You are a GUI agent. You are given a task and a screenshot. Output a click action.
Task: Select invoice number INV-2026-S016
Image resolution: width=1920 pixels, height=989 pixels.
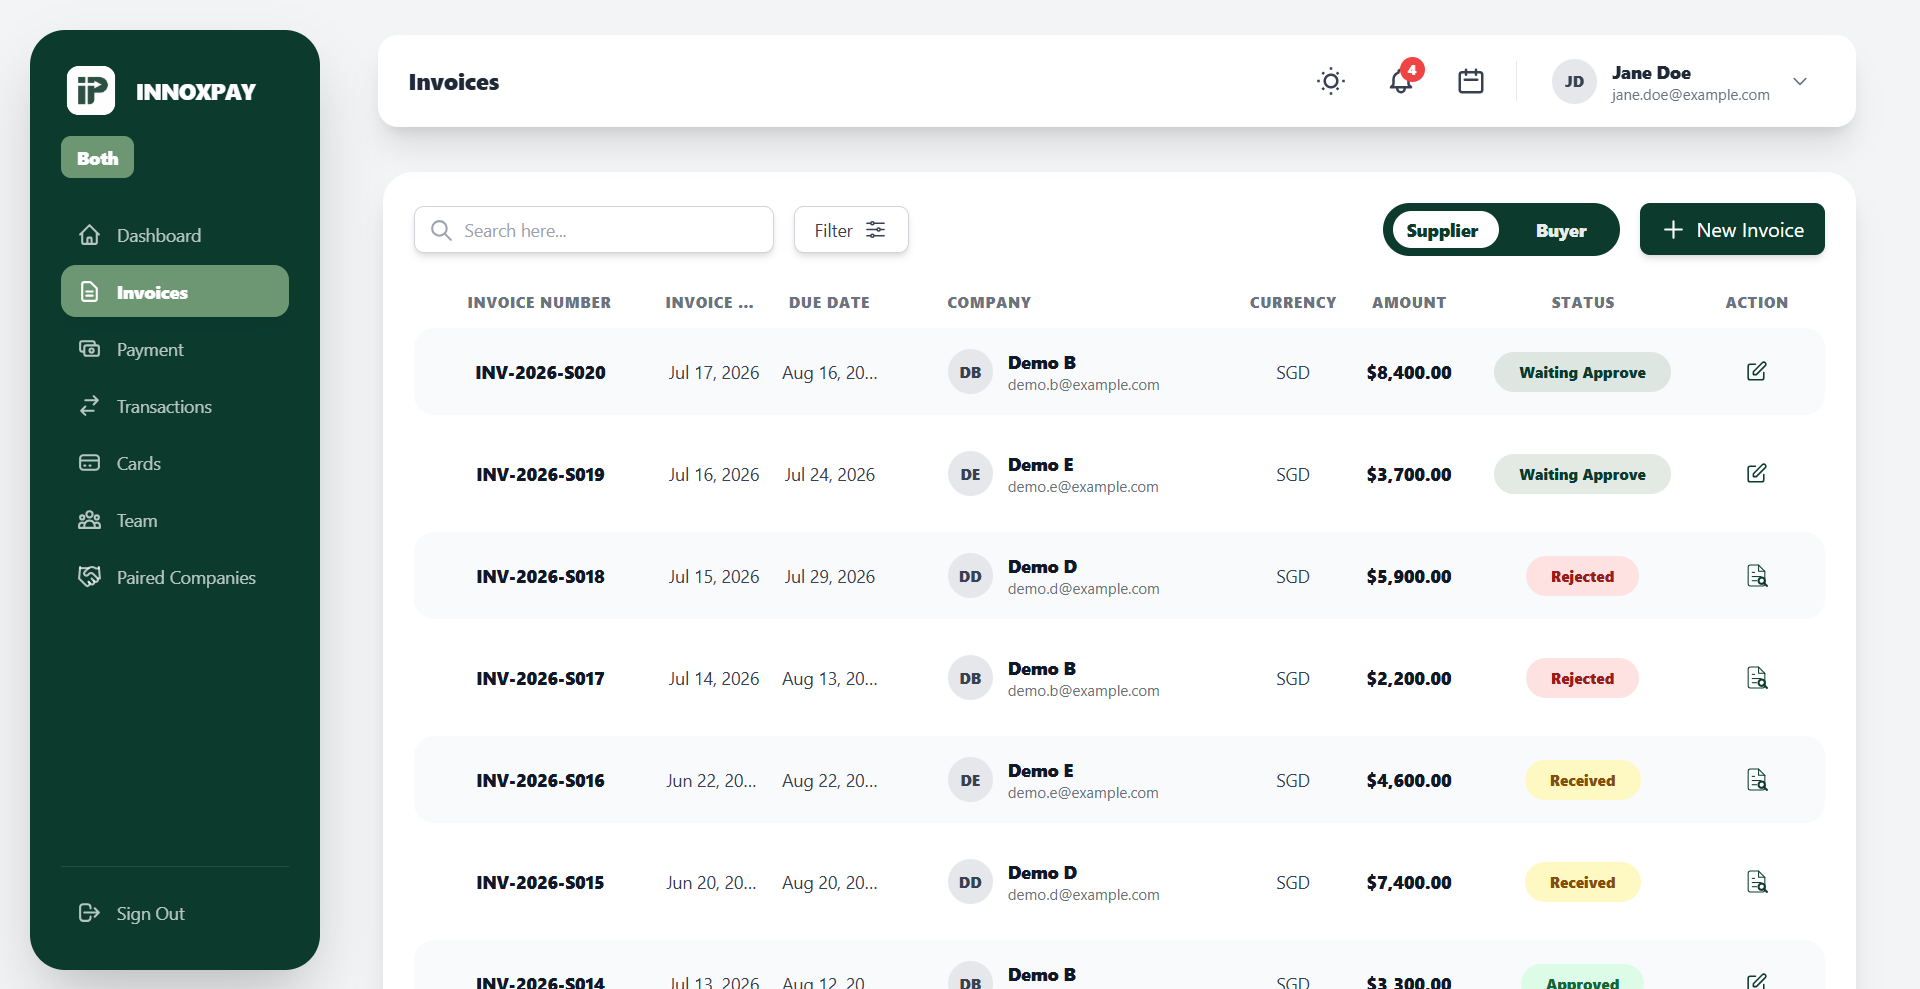[x=540, y=780]
